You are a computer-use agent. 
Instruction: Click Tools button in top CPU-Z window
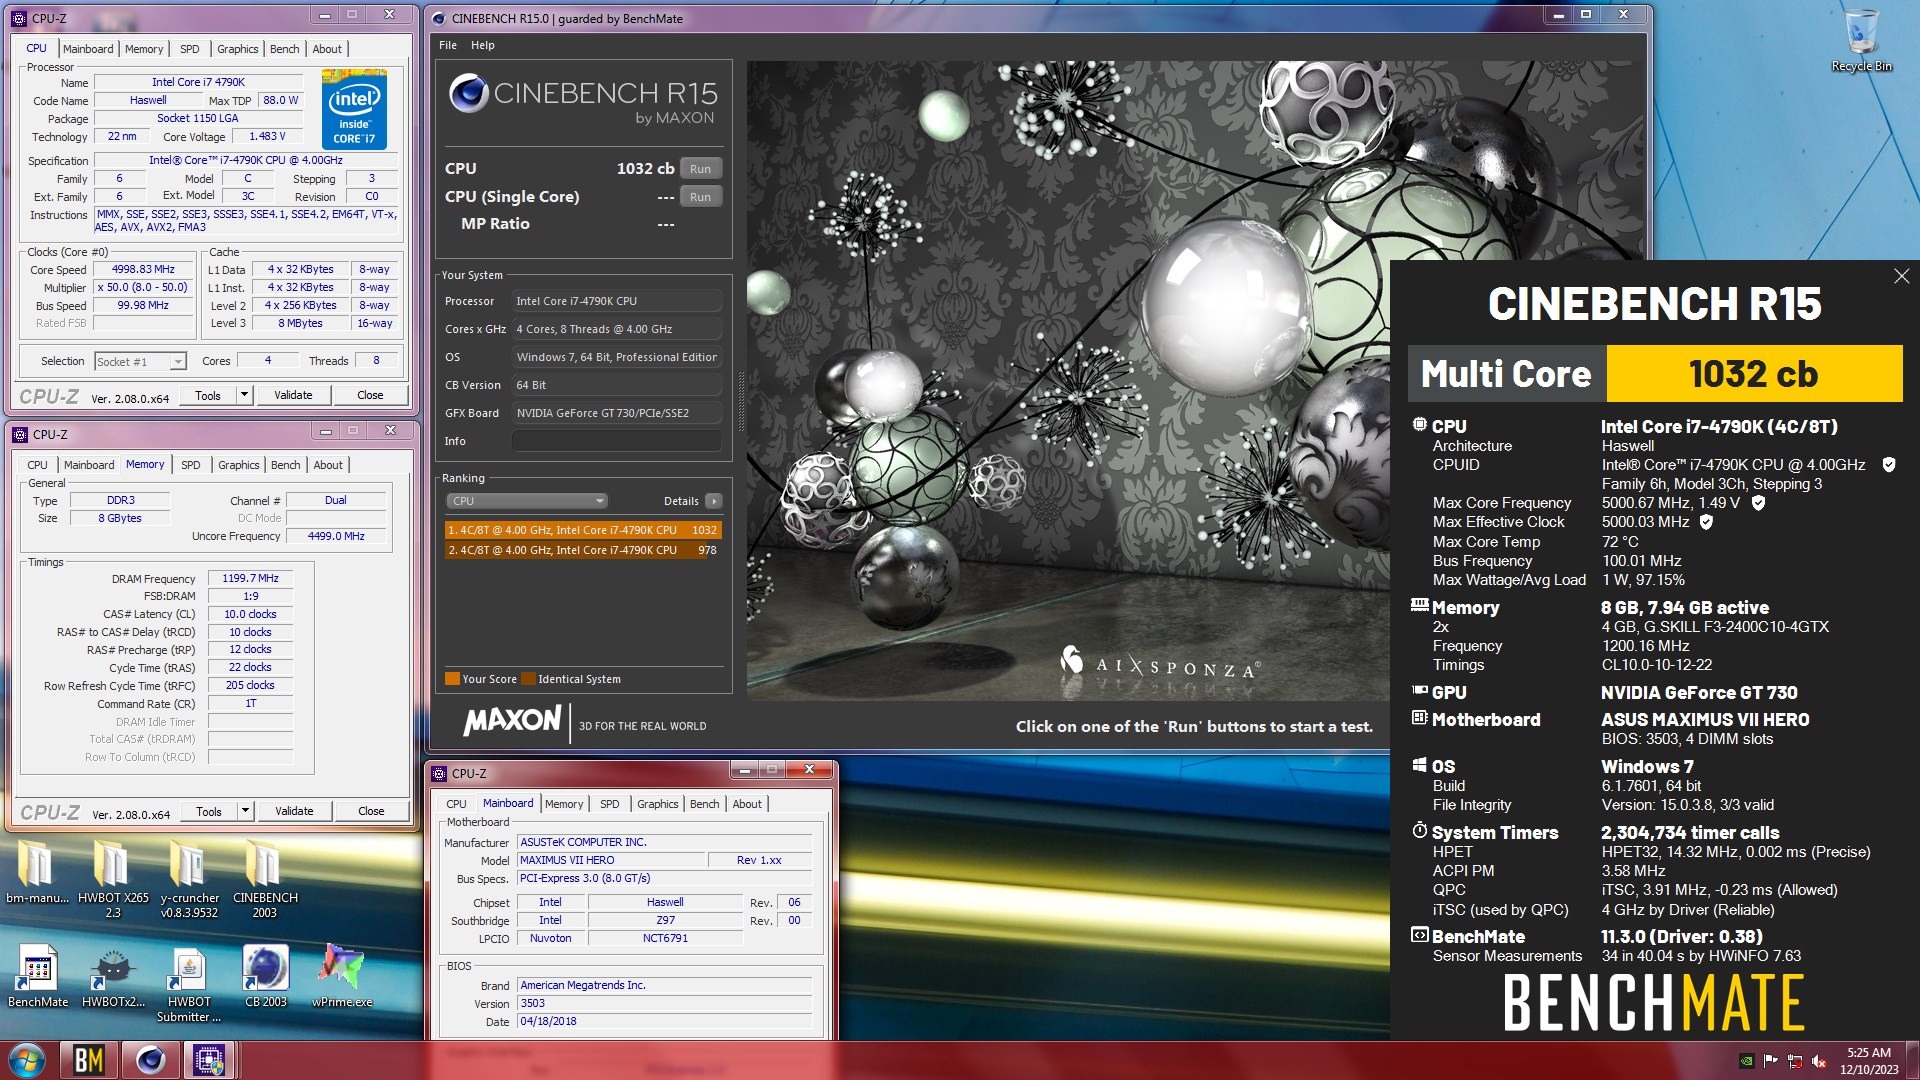pyautogui.click(x=208, y=395)
